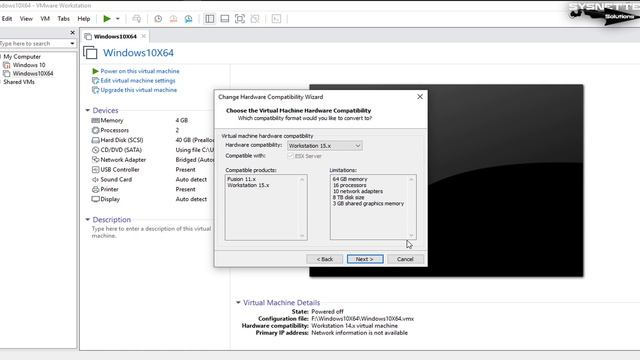This screenshot has width=640, height=360.
Task: Toggle the ESX Server checkbox
Action: pyautogui.click(x=291, y=156)
